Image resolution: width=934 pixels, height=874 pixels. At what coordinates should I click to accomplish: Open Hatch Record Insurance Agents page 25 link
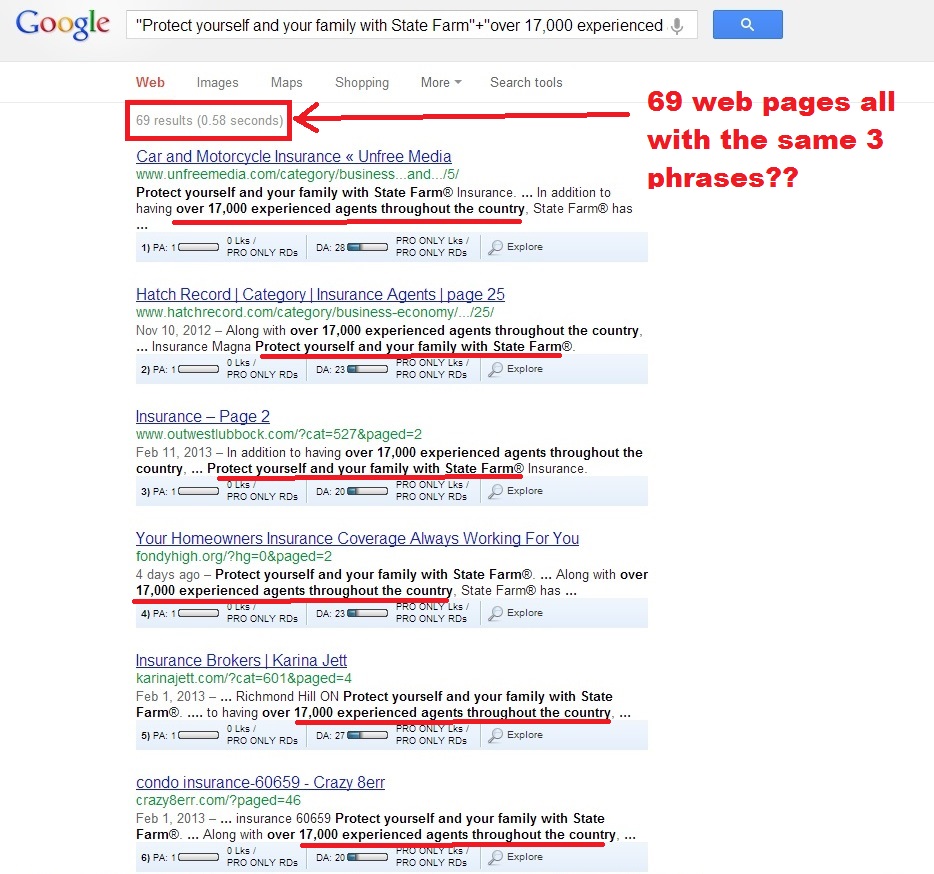click(320, 294)
